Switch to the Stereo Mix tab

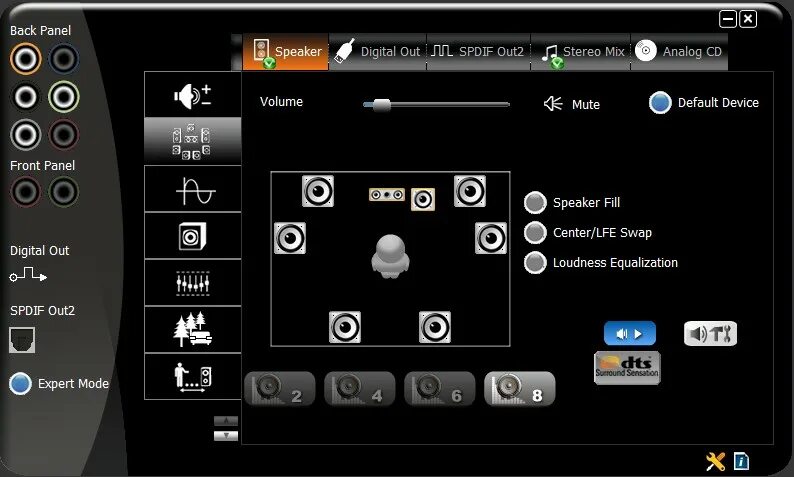point(581,52)
